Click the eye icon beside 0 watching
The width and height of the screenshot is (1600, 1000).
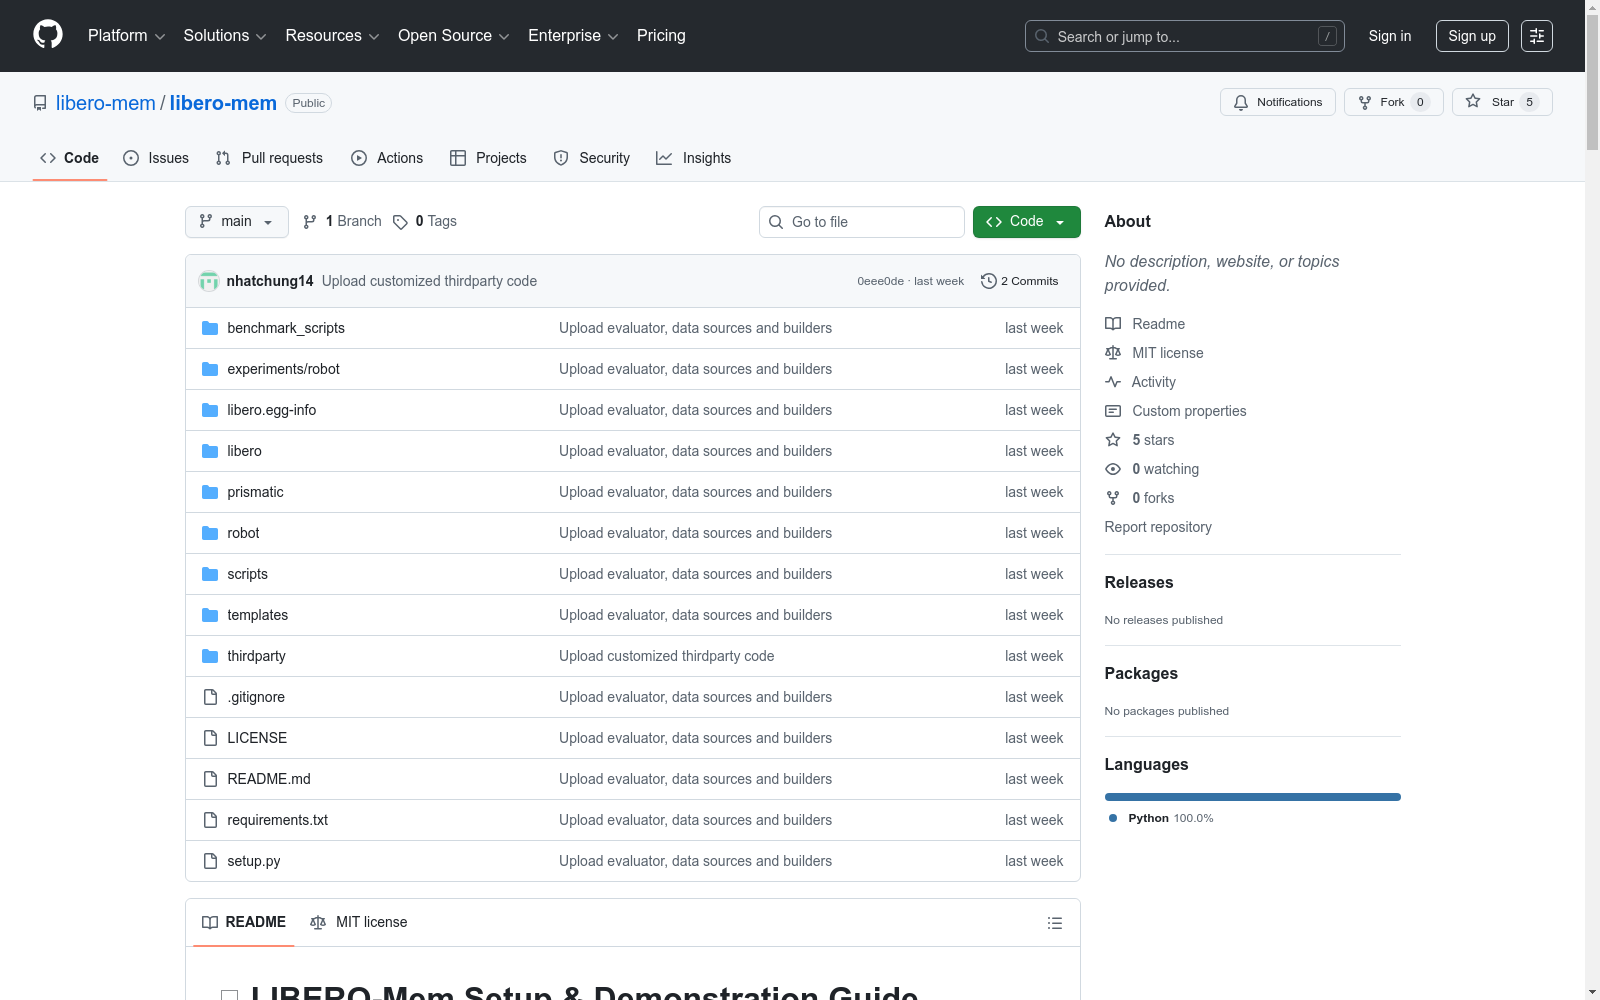tap(1113, 469)
